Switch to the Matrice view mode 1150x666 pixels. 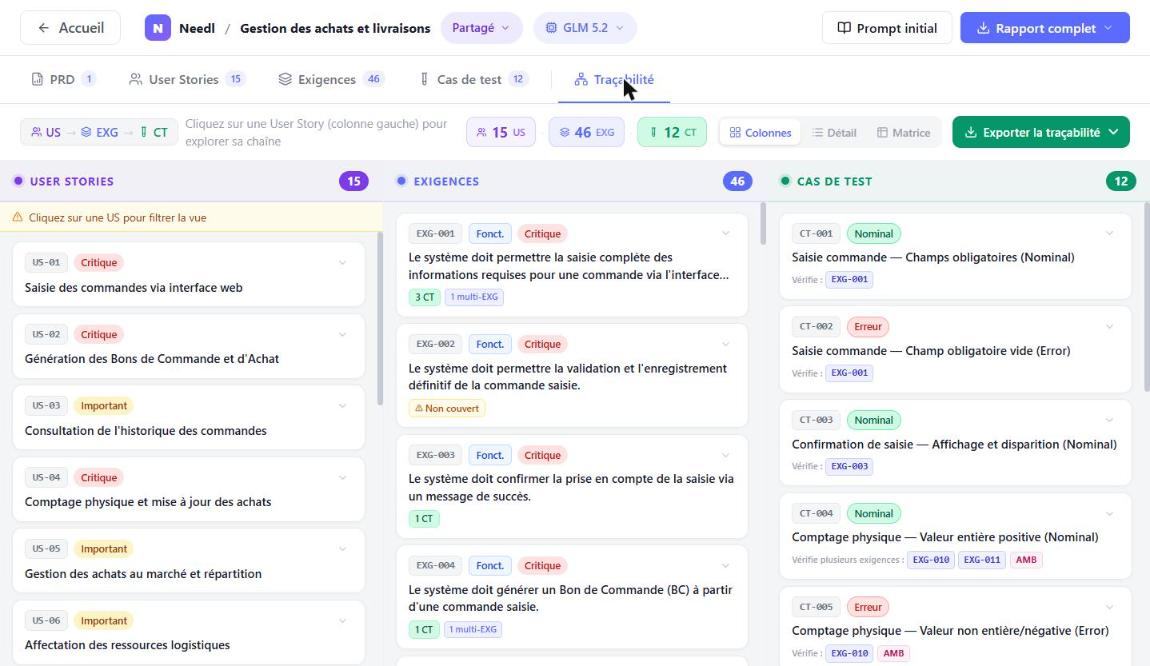[903, 133]
